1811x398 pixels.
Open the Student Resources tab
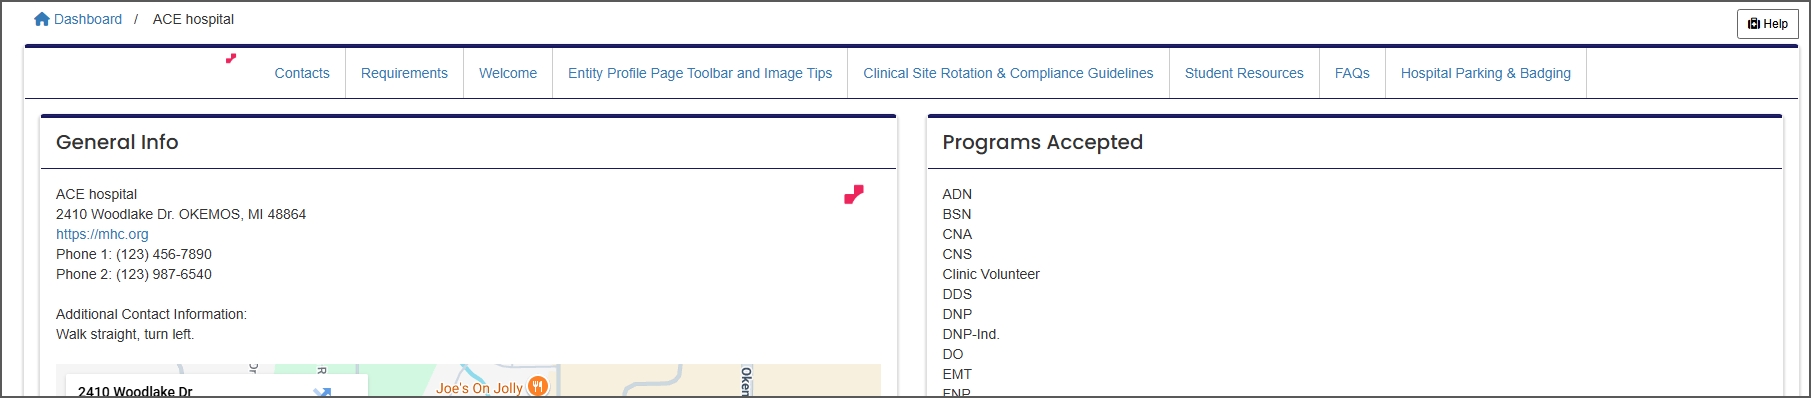1244,73
